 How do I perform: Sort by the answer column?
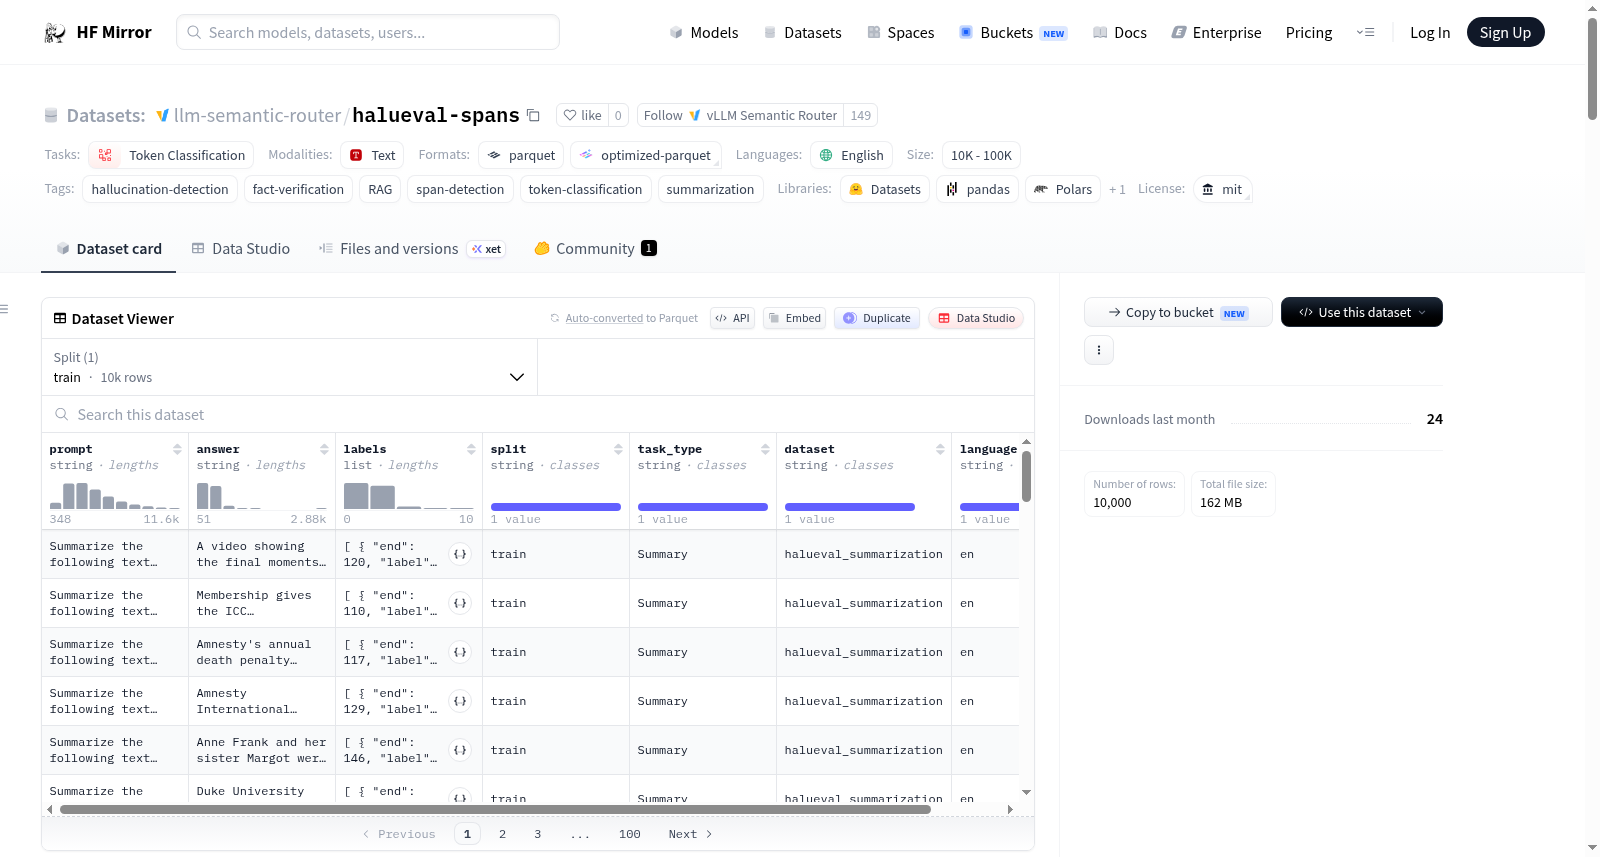coord(324,449)
